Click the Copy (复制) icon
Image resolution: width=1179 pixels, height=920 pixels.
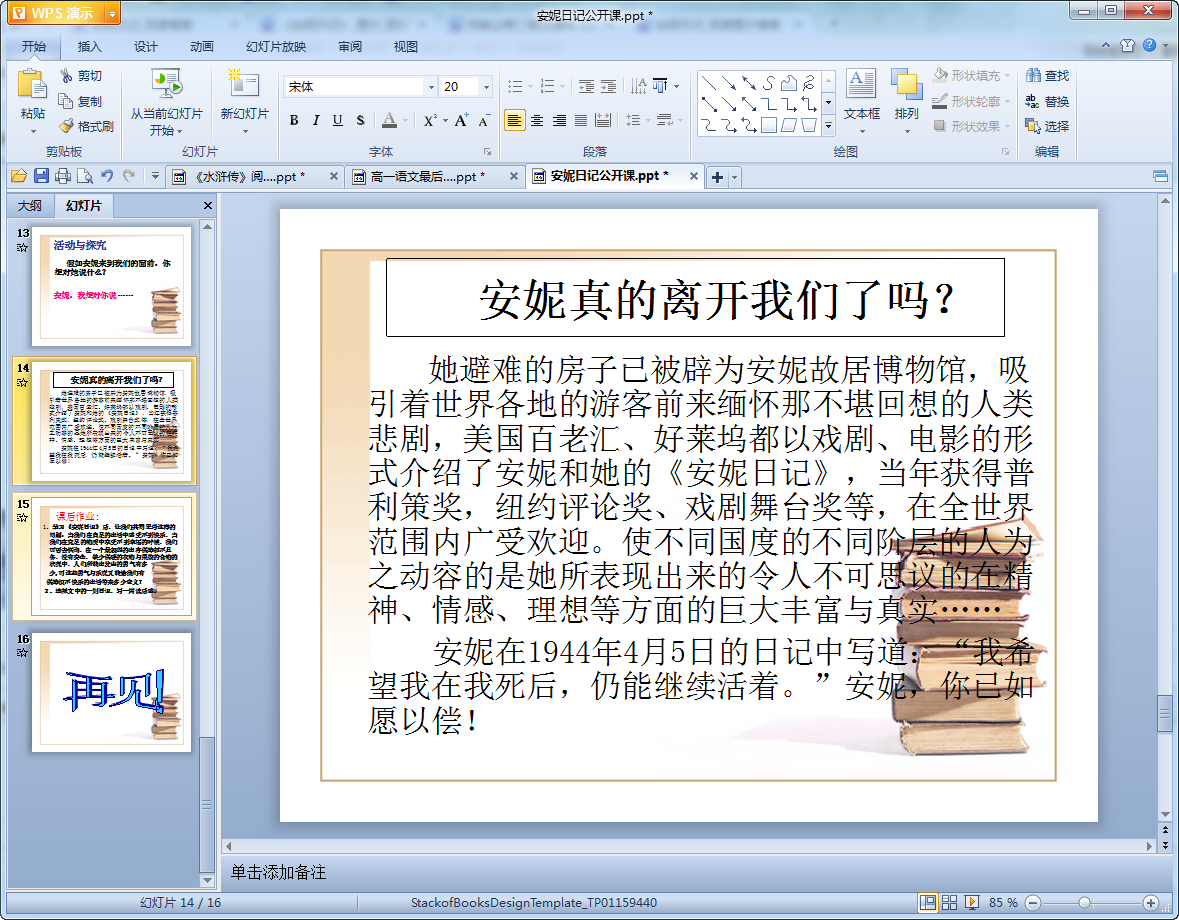pos(66,101)
